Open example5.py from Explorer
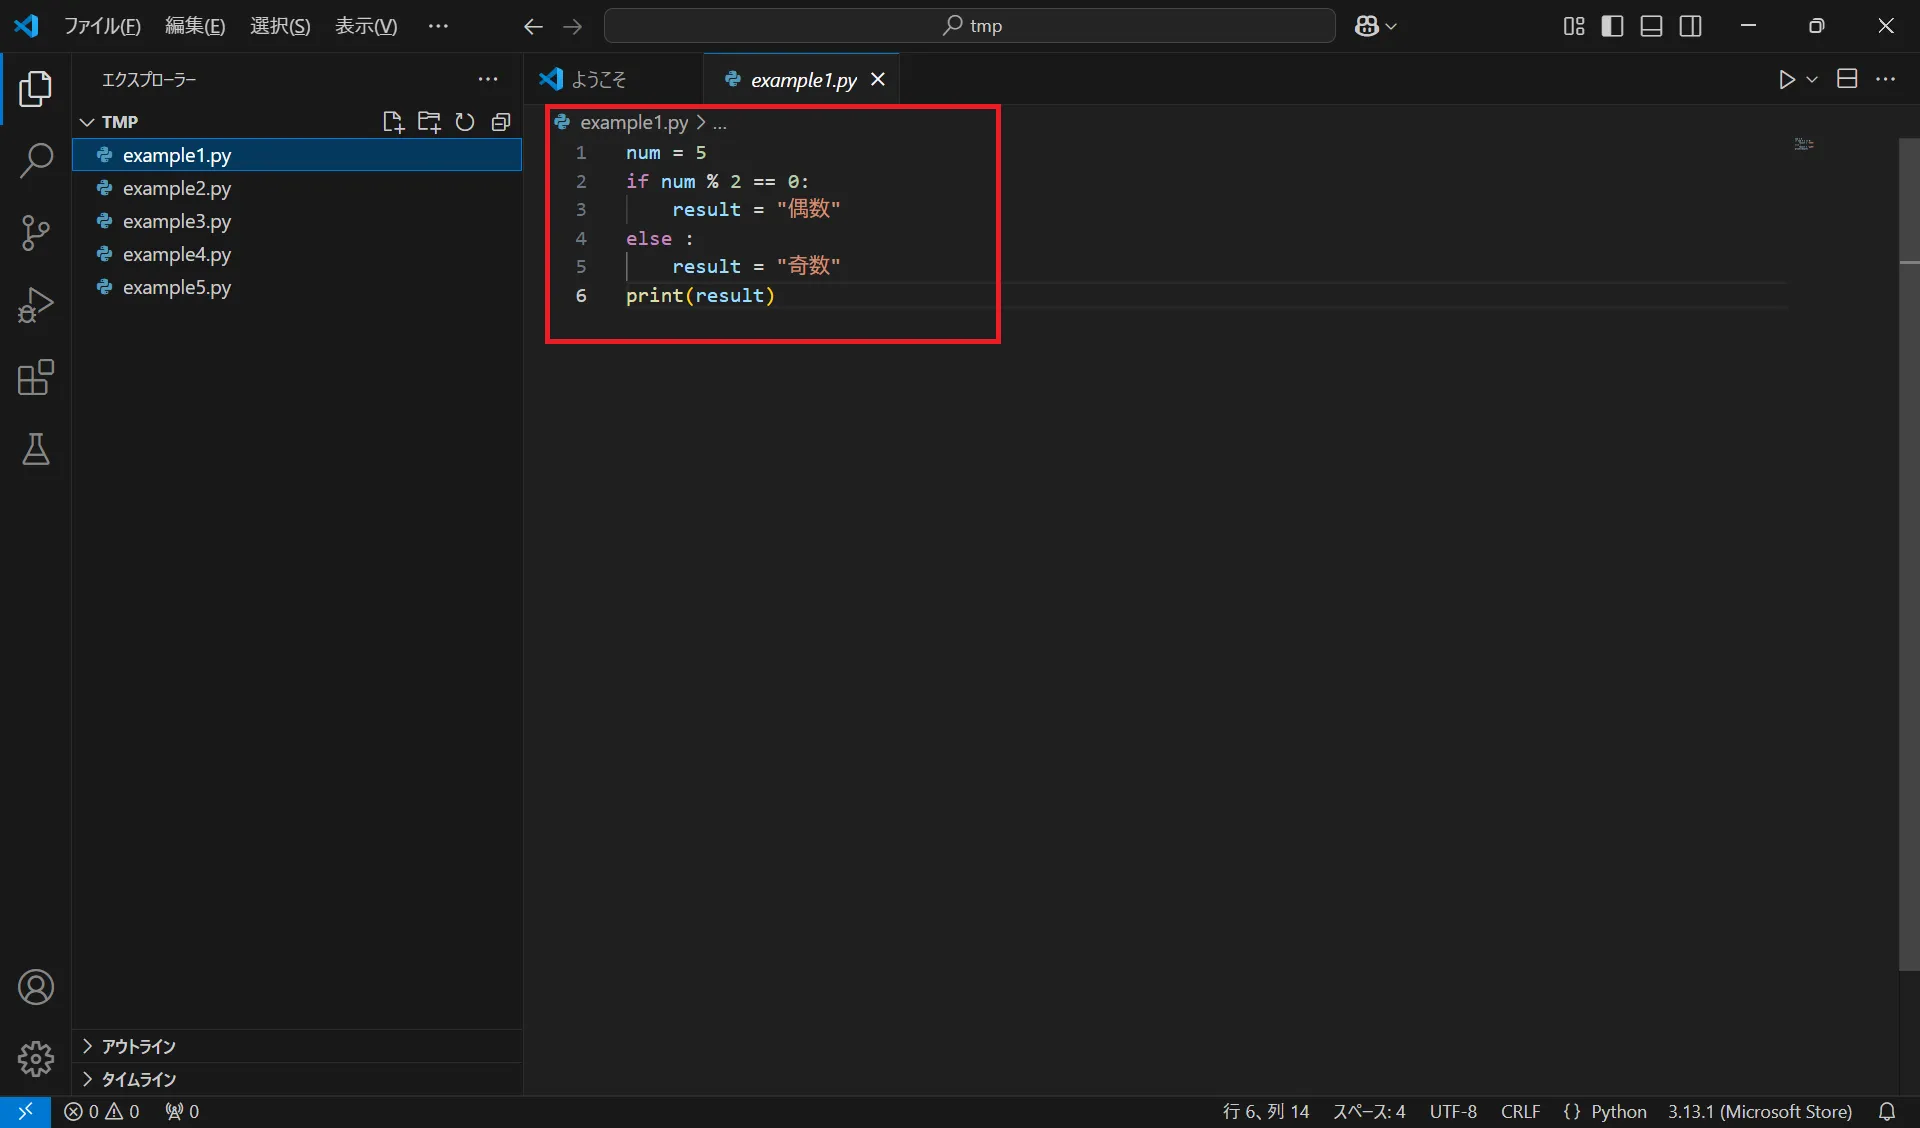Screen dimensions: 1920x1128 (297, 287)
